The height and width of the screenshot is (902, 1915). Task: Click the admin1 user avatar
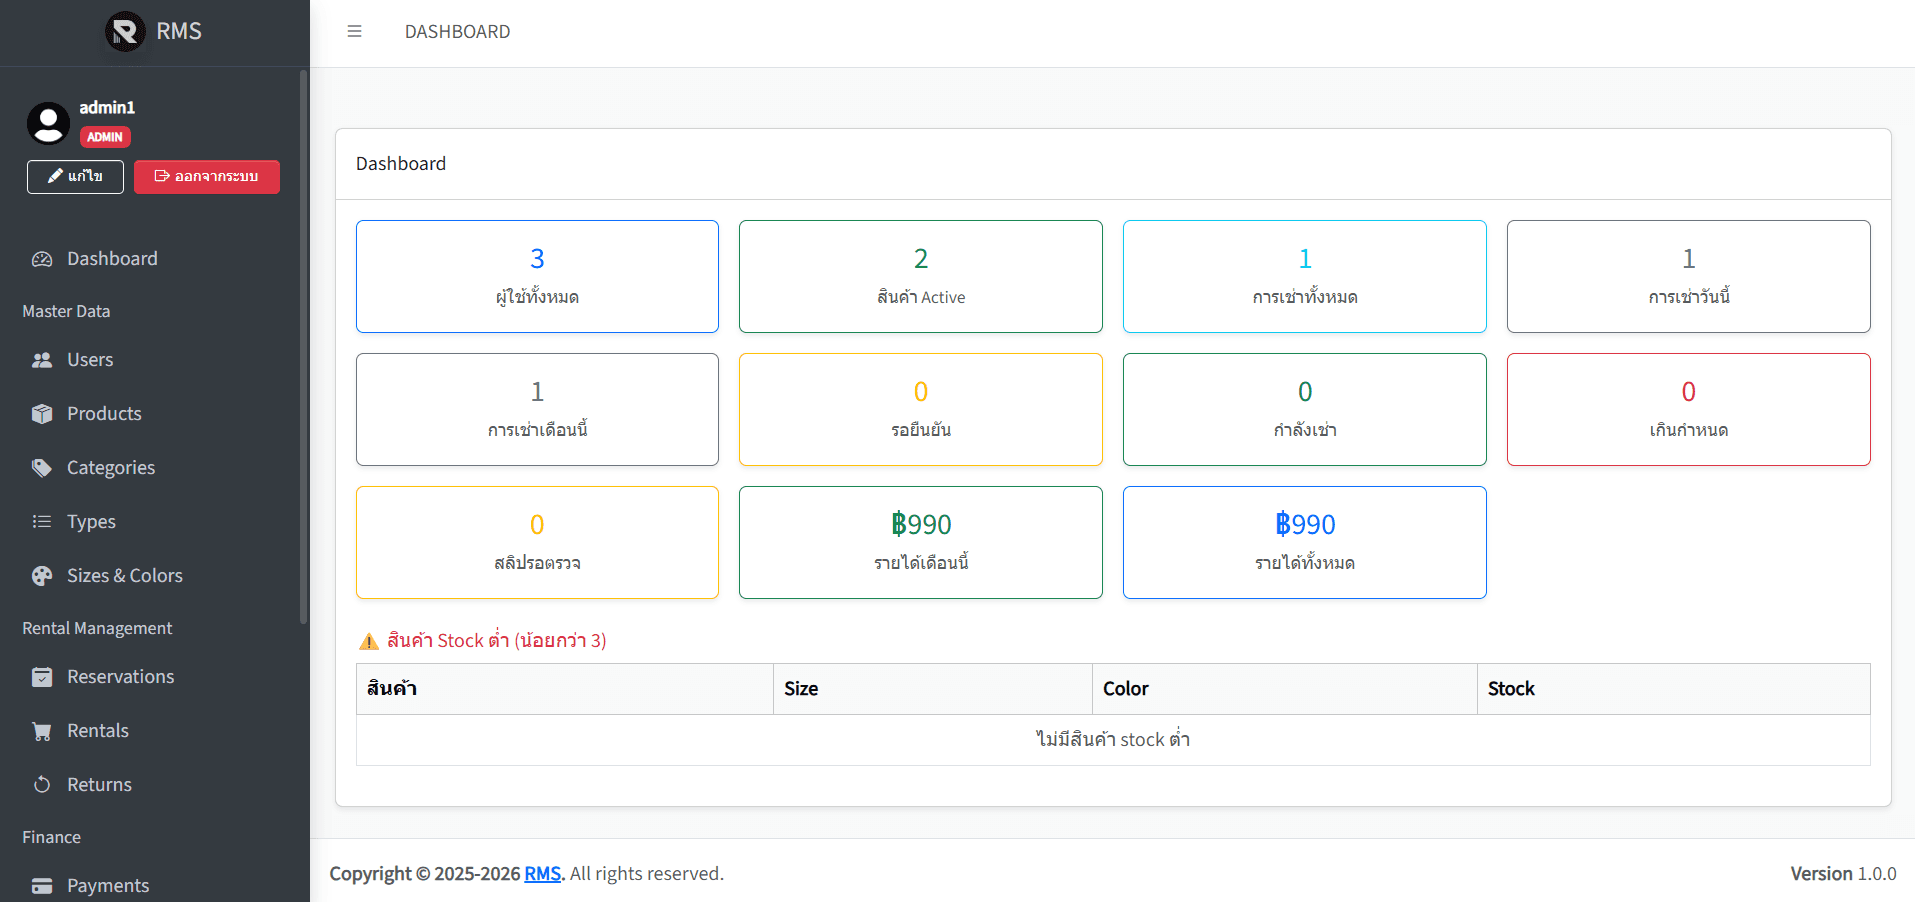(48, 123)
